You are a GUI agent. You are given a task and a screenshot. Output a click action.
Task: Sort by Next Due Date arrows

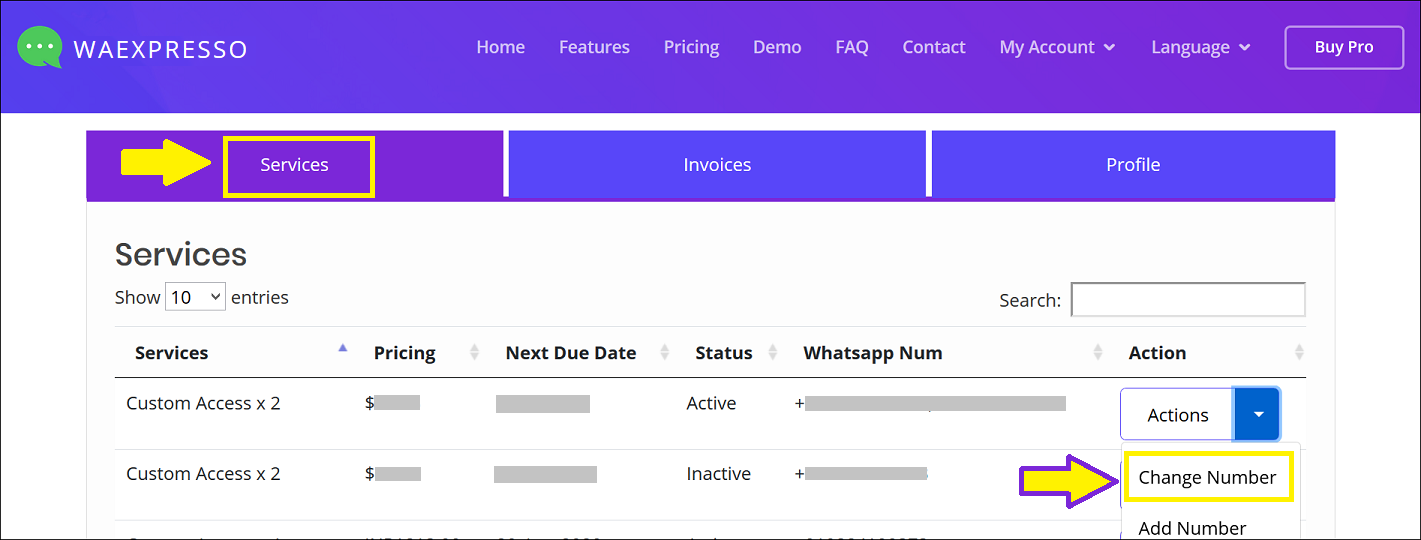[665, 352]
